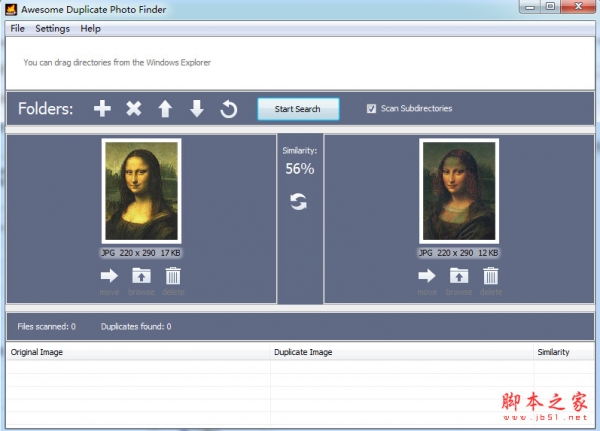Click the 'JPG 220 x 290 12 KB' label
Image resolution: width=600 pixels, height=431 pixels.
458,253
